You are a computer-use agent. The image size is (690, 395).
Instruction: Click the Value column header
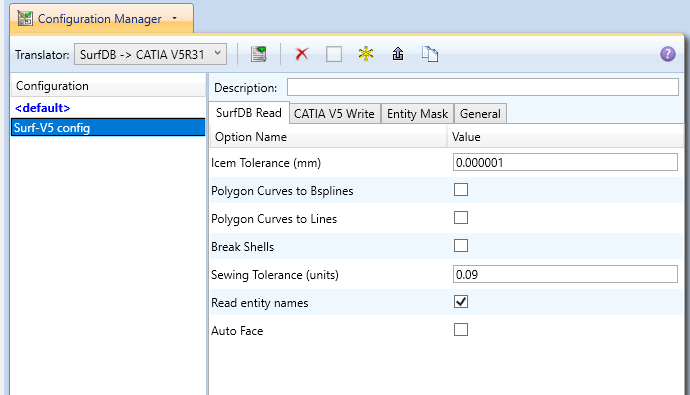coord(565,137)
